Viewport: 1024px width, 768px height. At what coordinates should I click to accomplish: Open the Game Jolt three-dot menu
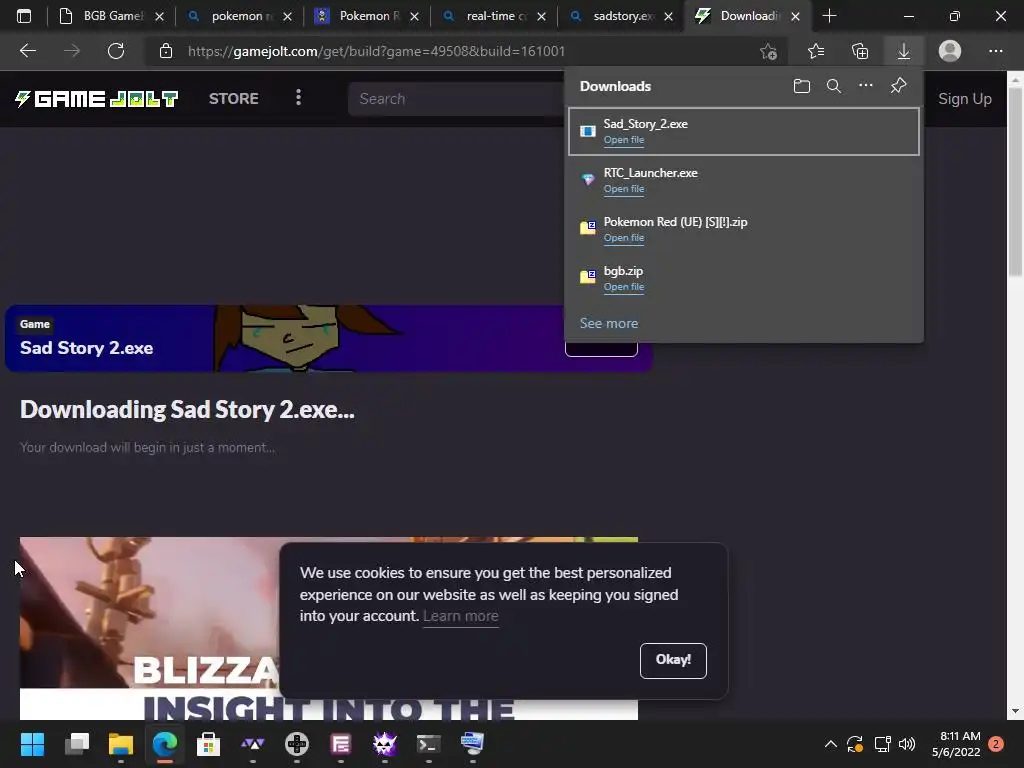pos(298,98)
